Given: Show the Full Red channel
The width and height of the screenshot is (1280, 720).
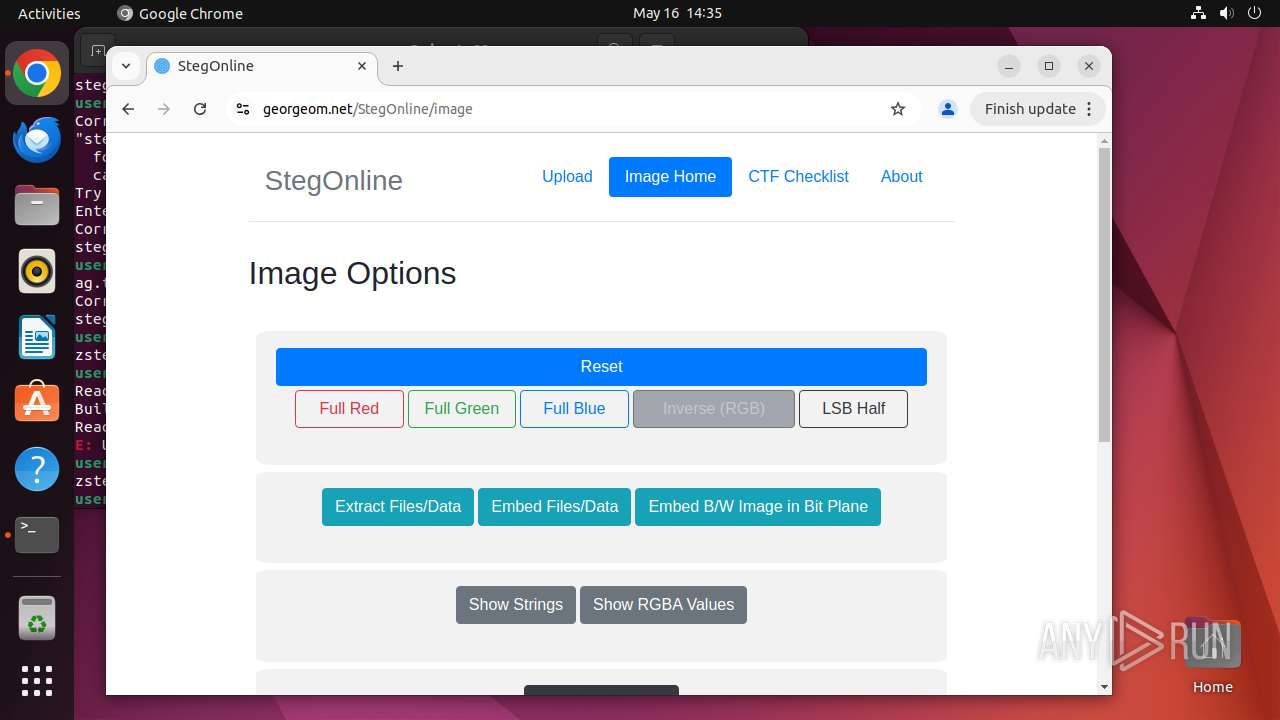Looking at the screenshot, I should [349, 409].
